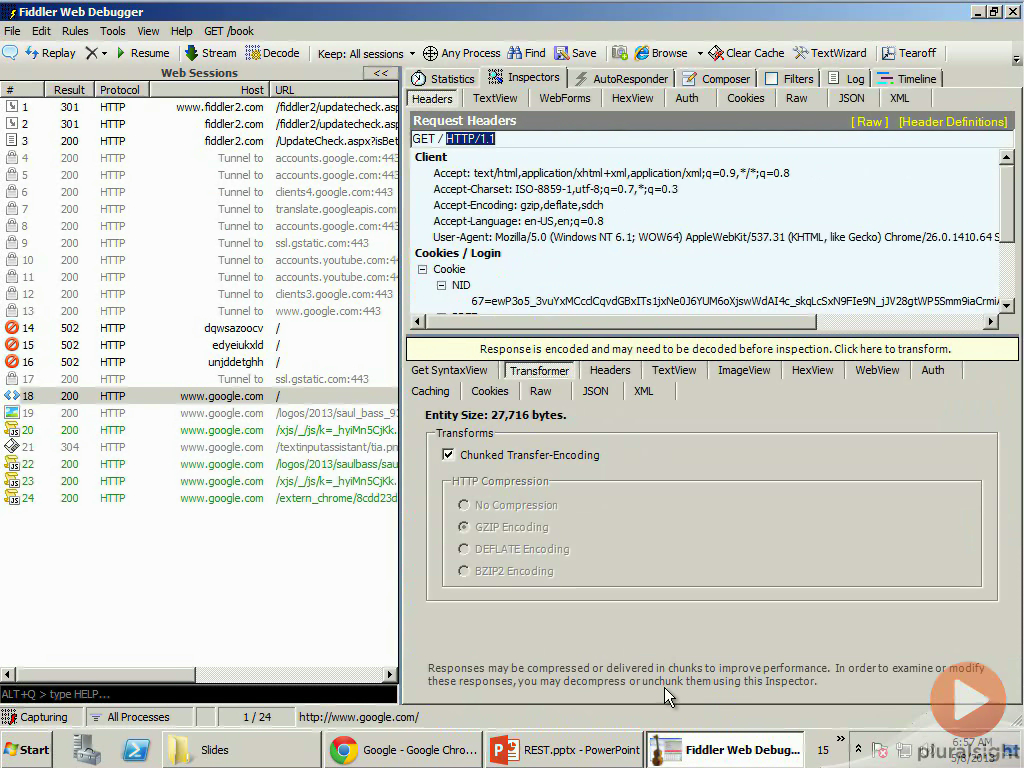The image size is (1024, 768).
Task: Switch to the Timeline tab
Action: (907, 78)
